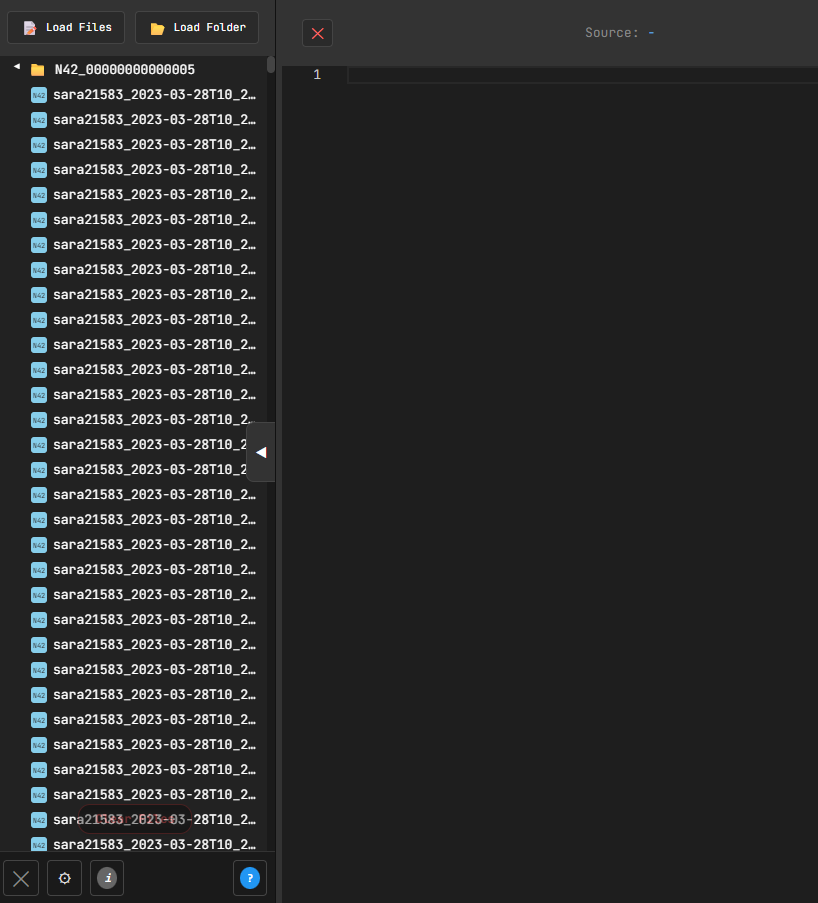Click line number 1 in the gutter
Viewport: 818px width, 903px height.
[x=317, y=75]
